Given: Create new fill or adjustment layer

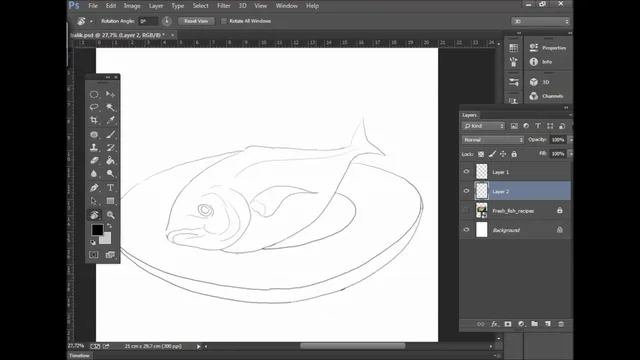Looking at the screenshot, I should pyautogui.click(x=521, y=324).
